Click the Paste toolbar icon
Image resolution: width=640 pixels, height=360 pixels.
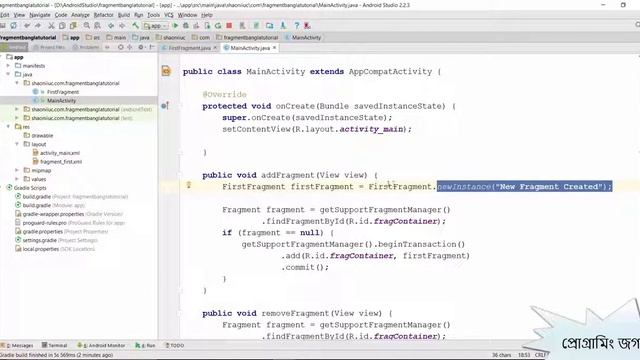(73, 25)
